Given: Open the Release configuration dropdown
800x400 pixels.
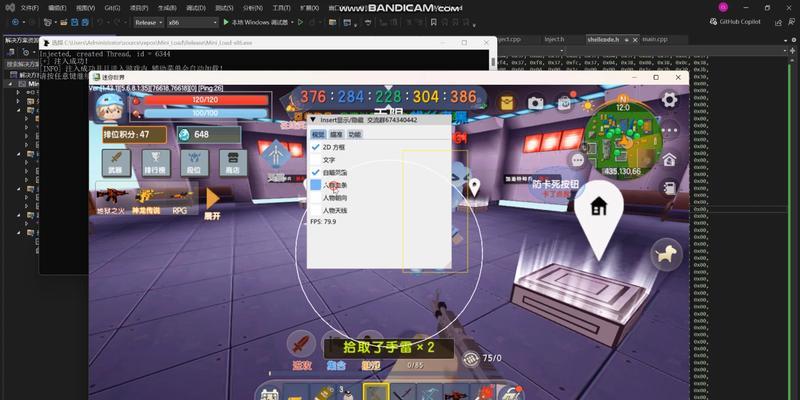Looking at the screenshot, I should click(x=149, y=22).
